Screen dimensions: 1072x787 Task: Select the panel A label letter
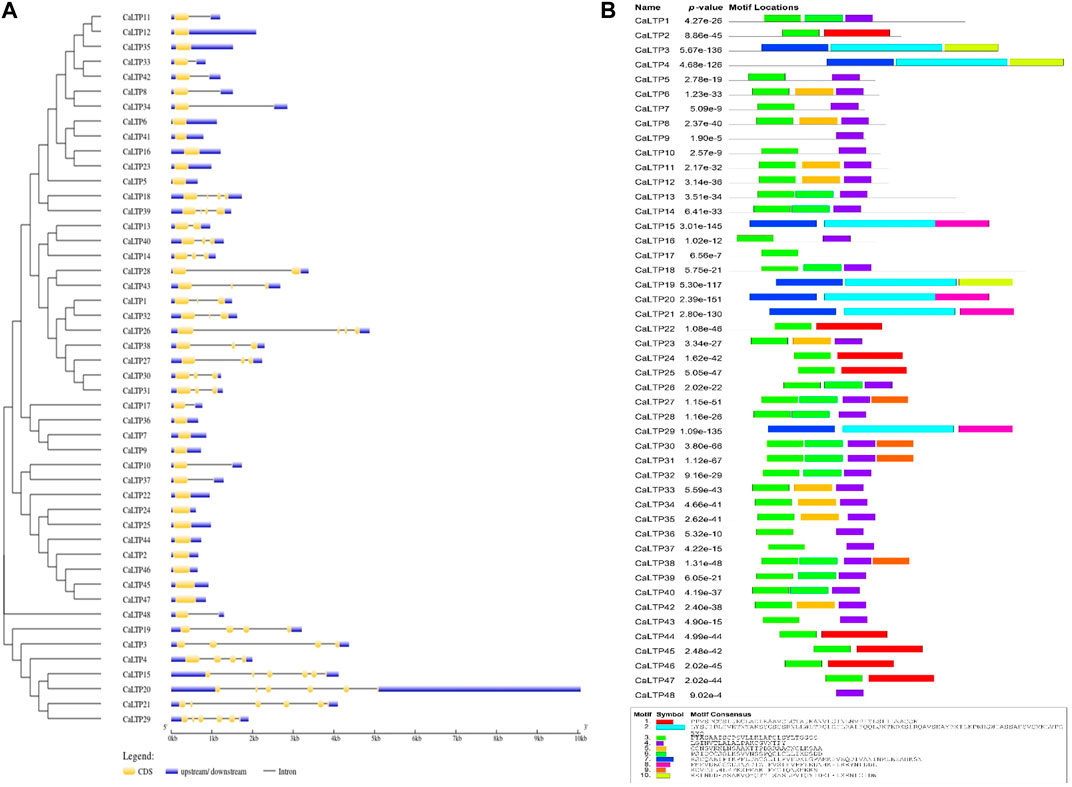click(x=9, y=12)
